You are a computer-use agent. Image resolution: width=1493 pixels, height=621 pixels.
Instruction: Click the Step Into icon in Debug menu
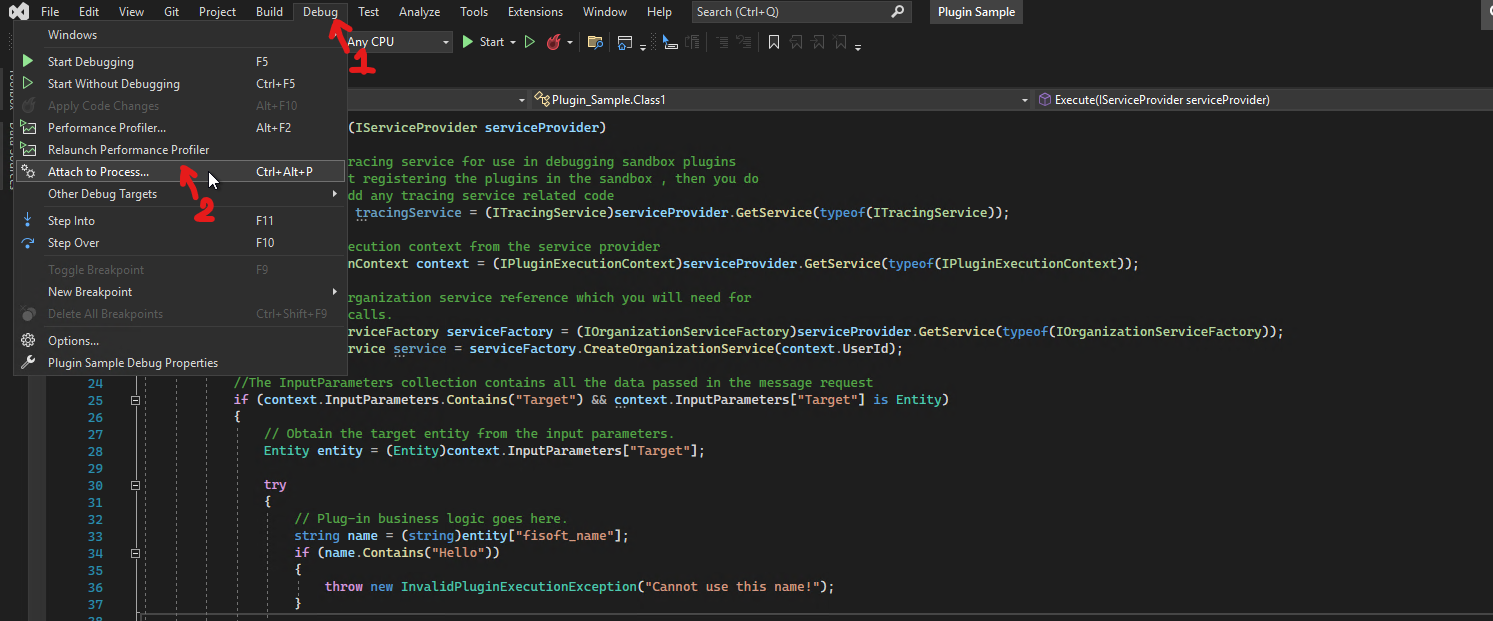point(29,220)
